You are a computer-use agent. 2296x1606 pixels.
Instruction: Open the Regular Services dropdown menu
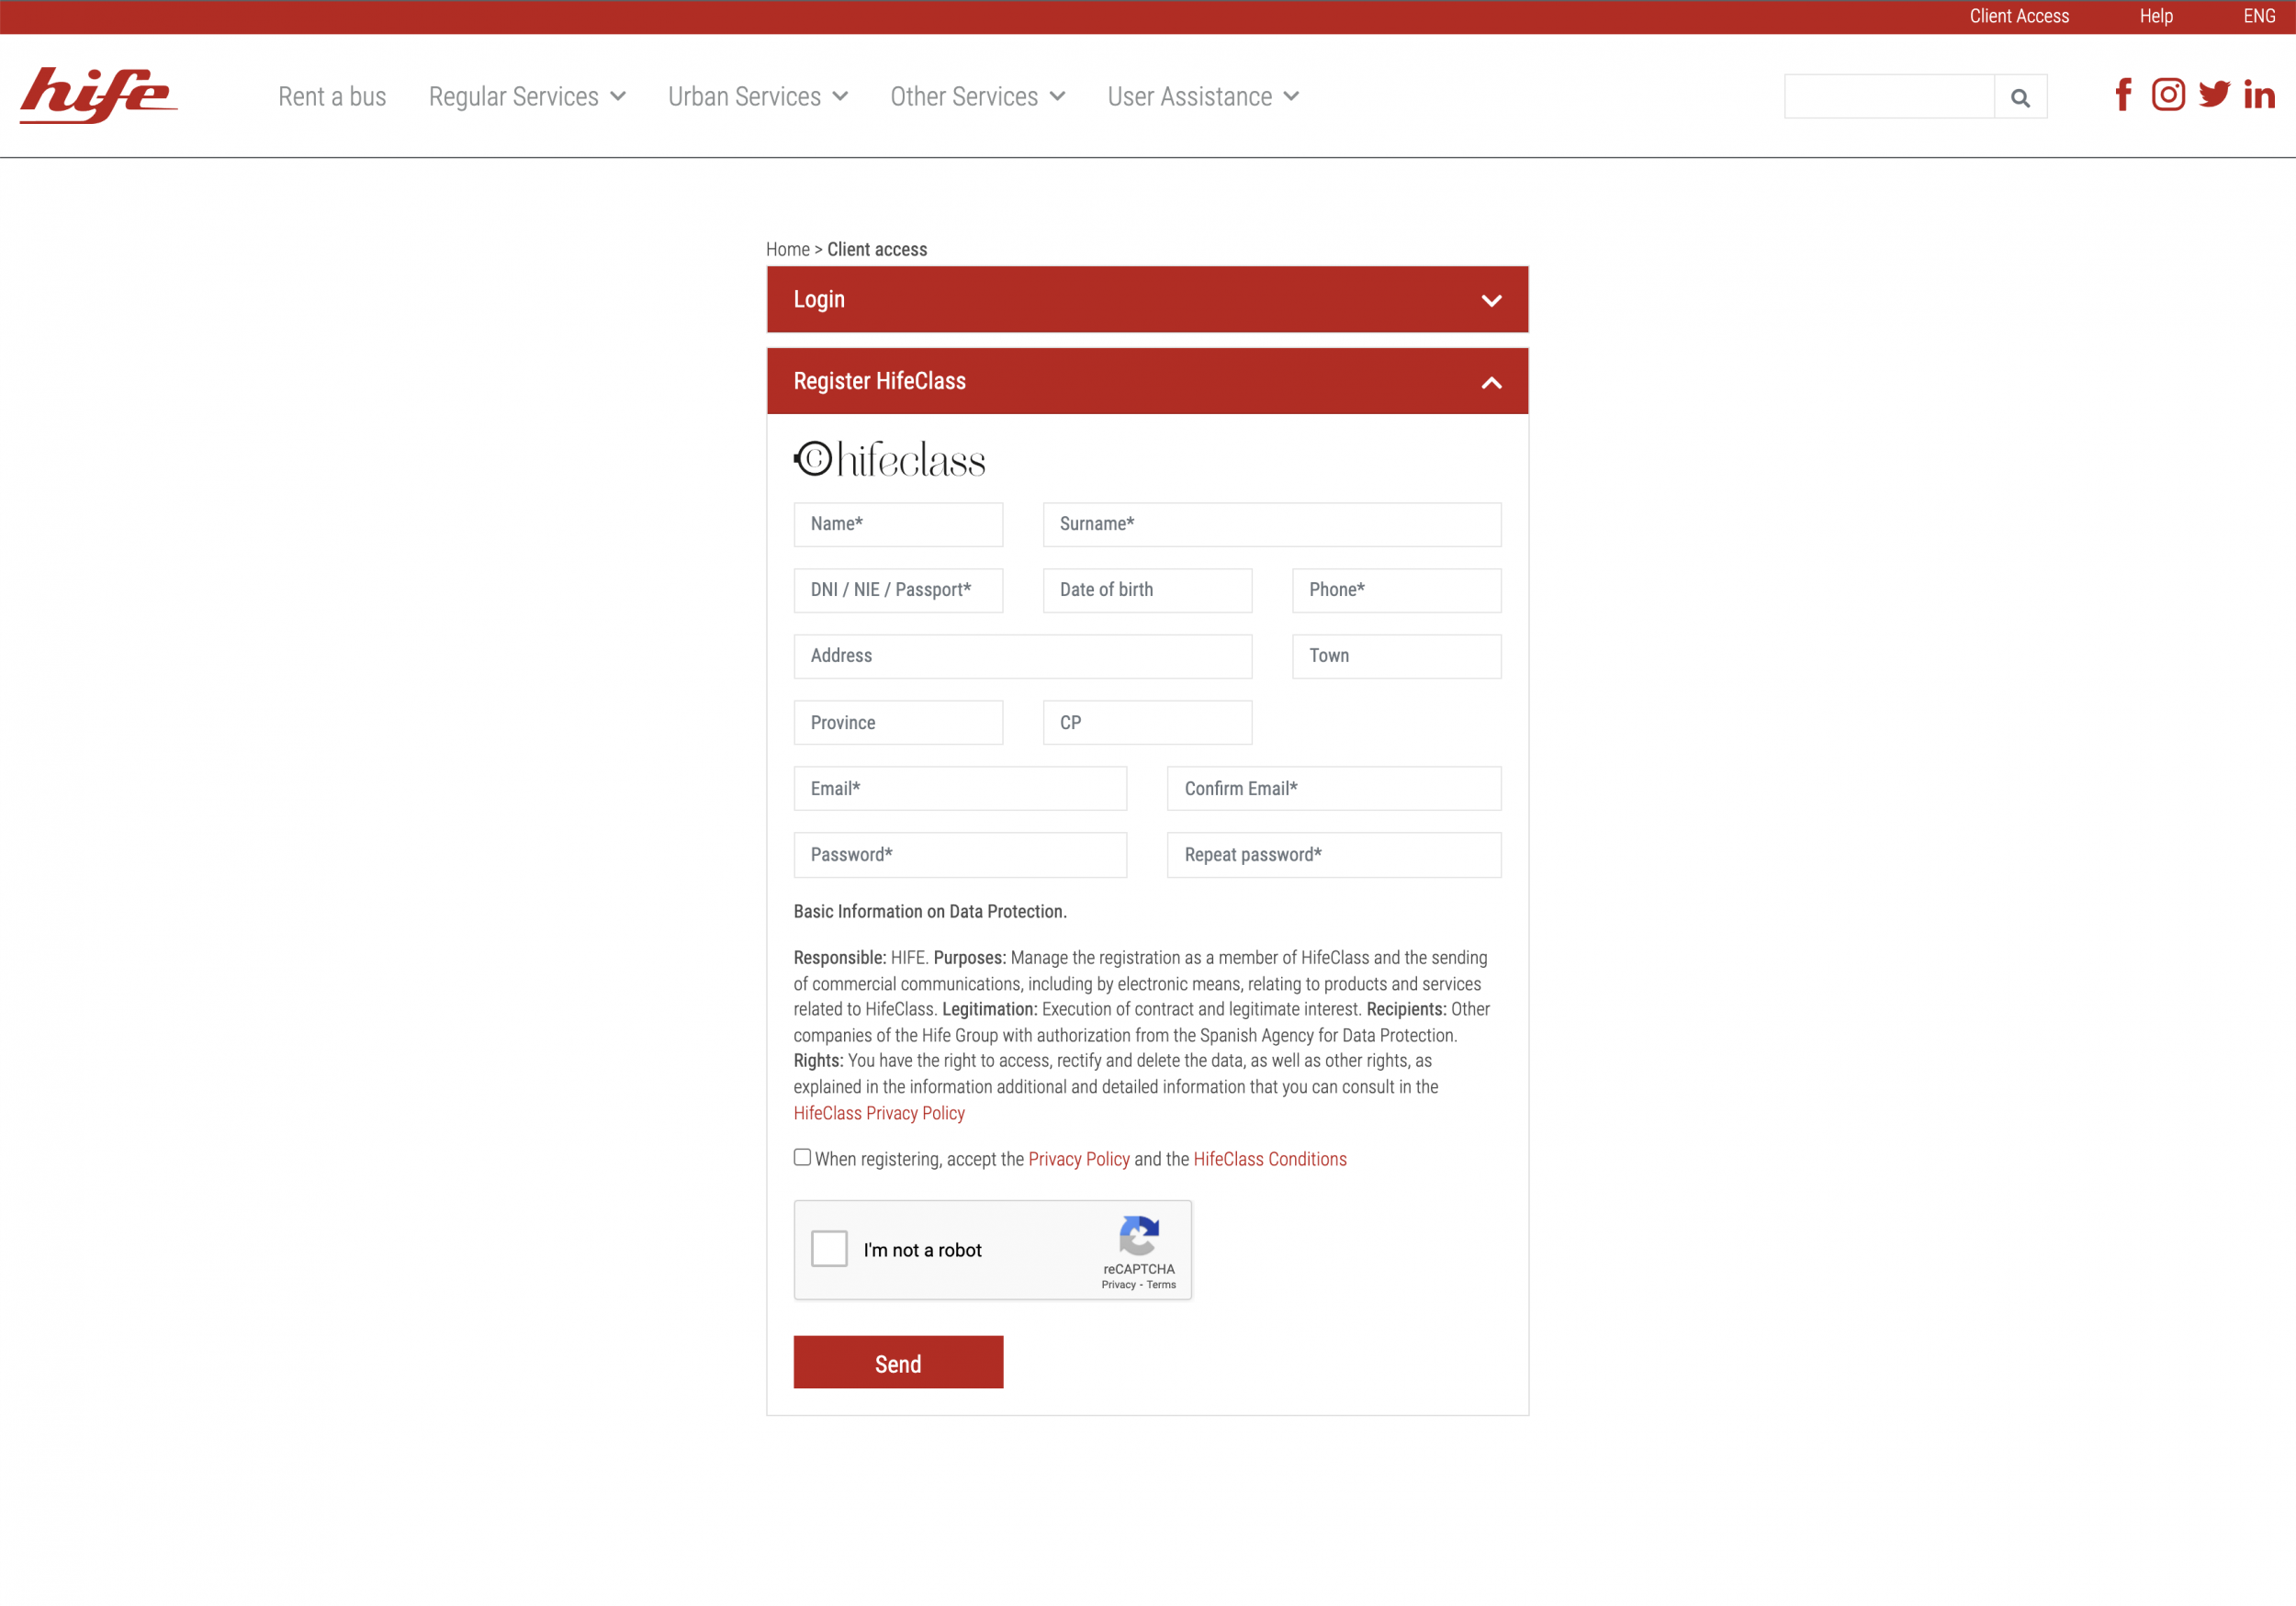[x=527, y=97]
